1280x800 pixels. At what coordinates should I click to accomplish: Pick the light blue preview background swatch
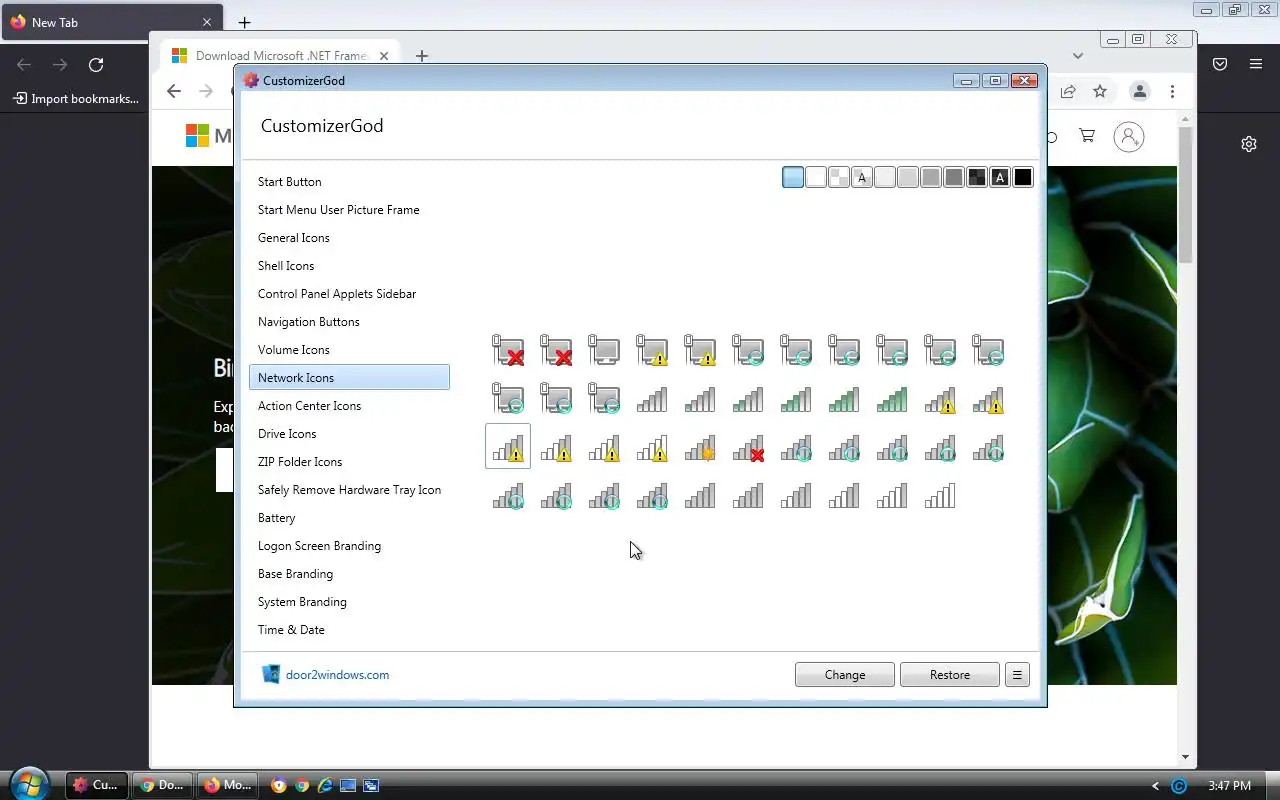pos(793,178)
